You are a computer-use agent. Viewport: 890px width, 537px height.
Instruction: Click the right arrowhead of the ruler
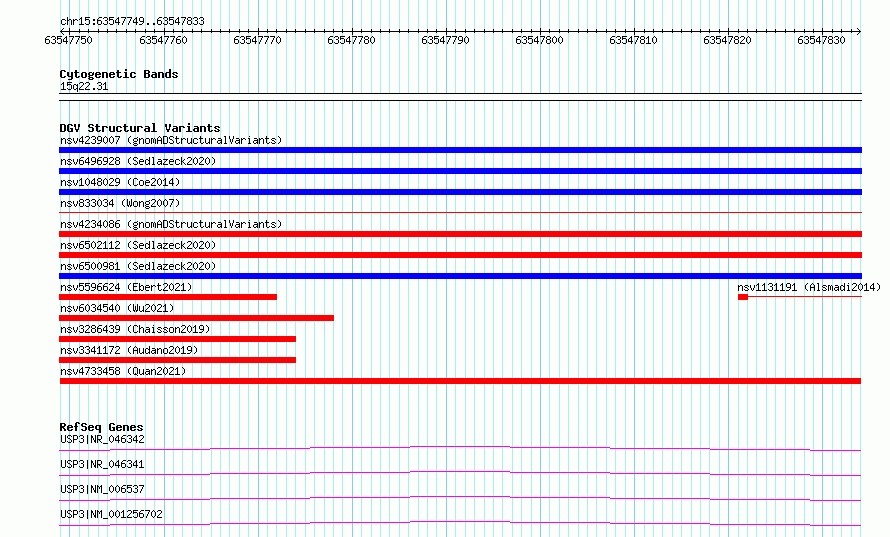(859, 31)
